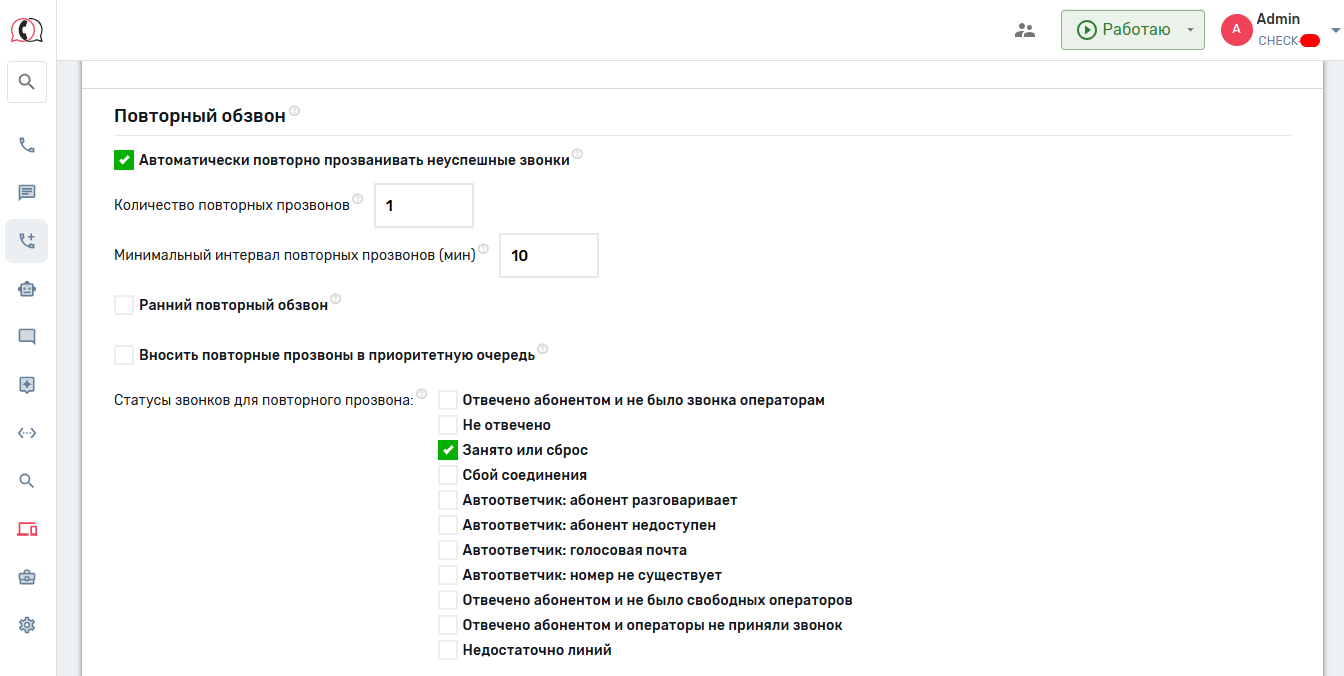Click the Admin user avatar
The height and width of the screenshot is (676, 1344).
pos(1236,30)
